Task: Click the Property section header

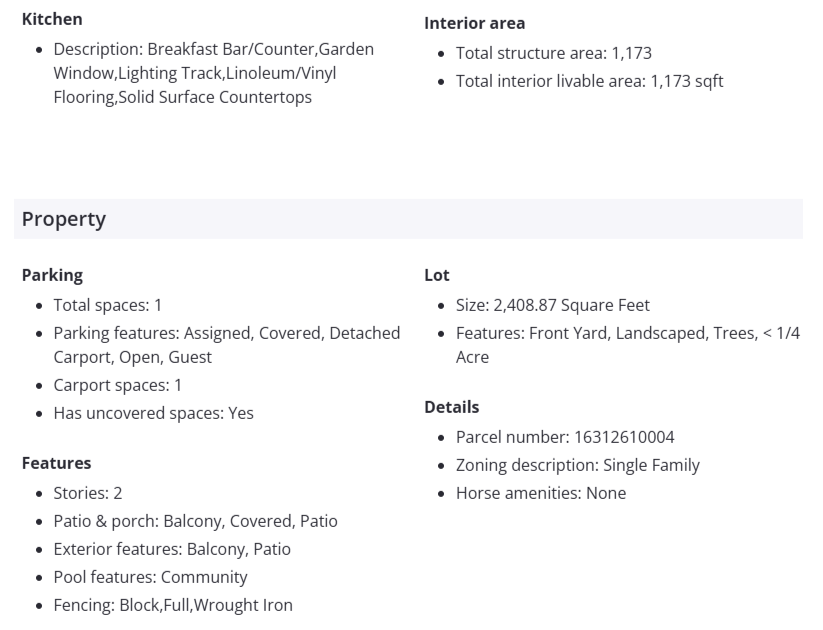Action: (x=64, y=219)
